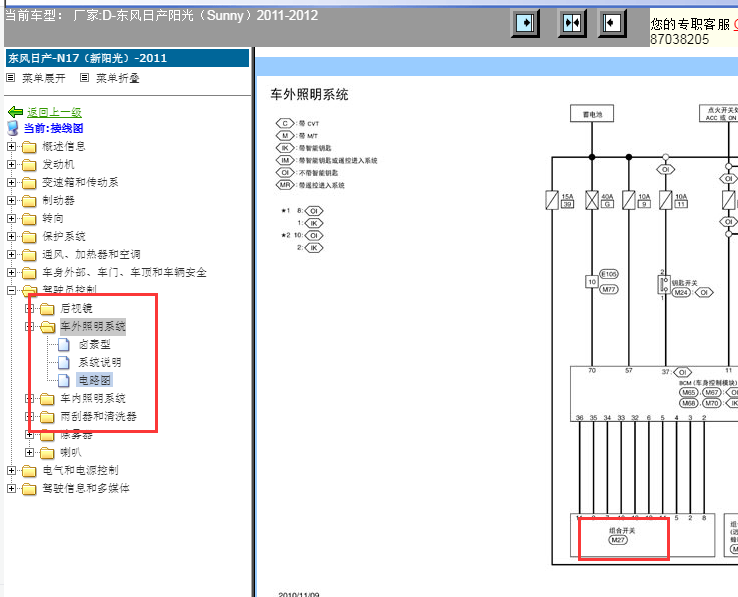The height and width of the screenshot is (597, 738).
Task: Click the green back arrow icon
Action: pyautogui.click(x=16, y=112)
